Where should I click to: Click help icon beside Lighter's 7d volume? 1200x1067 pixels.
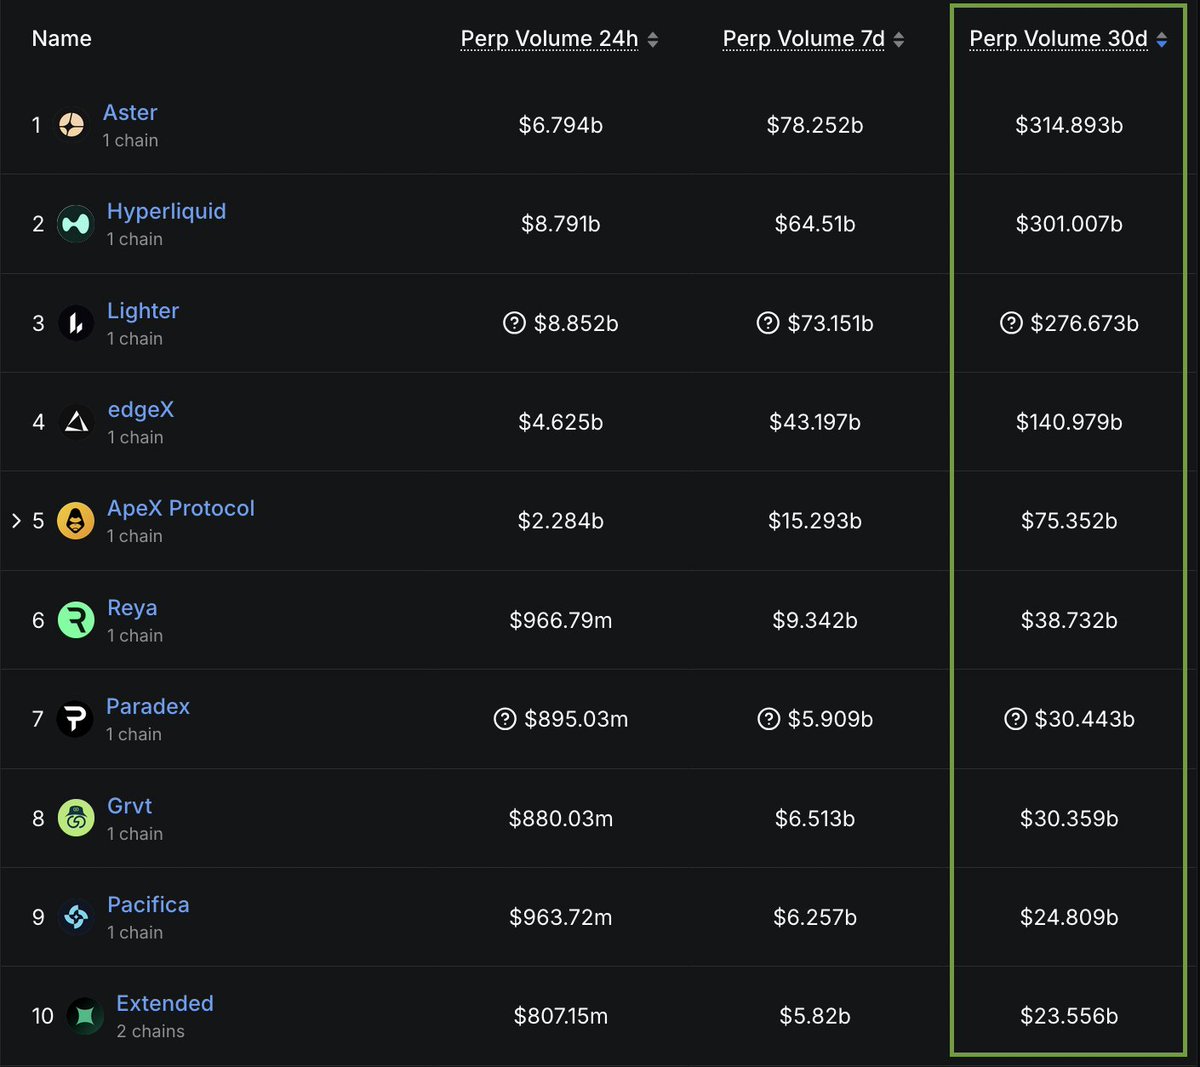pos(768,323)
